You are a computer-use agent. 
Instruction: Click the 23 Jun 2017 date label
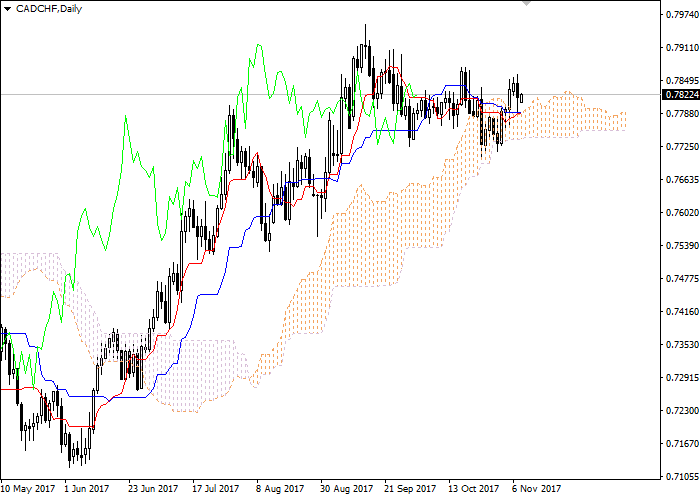coord(154,489)
